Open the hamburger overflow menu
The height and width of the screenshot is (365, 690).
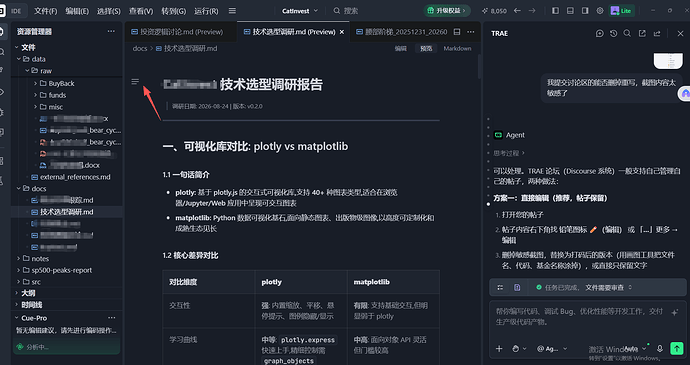pyautogui.click(x=232, y=11)
